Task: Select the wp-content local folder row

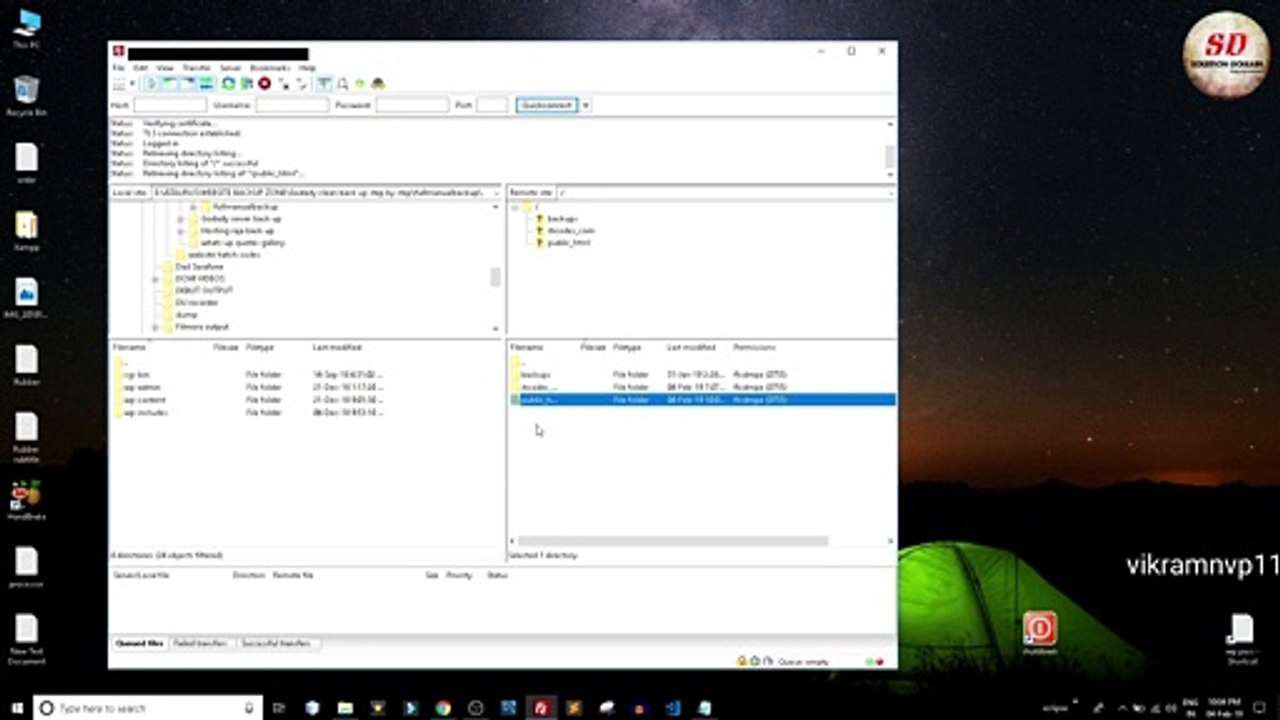Action: tap(306, 399)
